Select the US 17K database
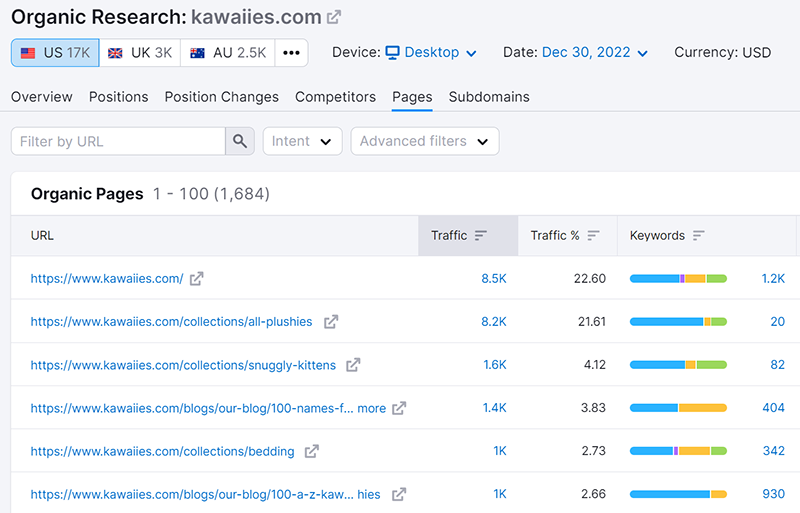Image resolution: width=800 pixels, height=513 pixels. tap(55, 53)
